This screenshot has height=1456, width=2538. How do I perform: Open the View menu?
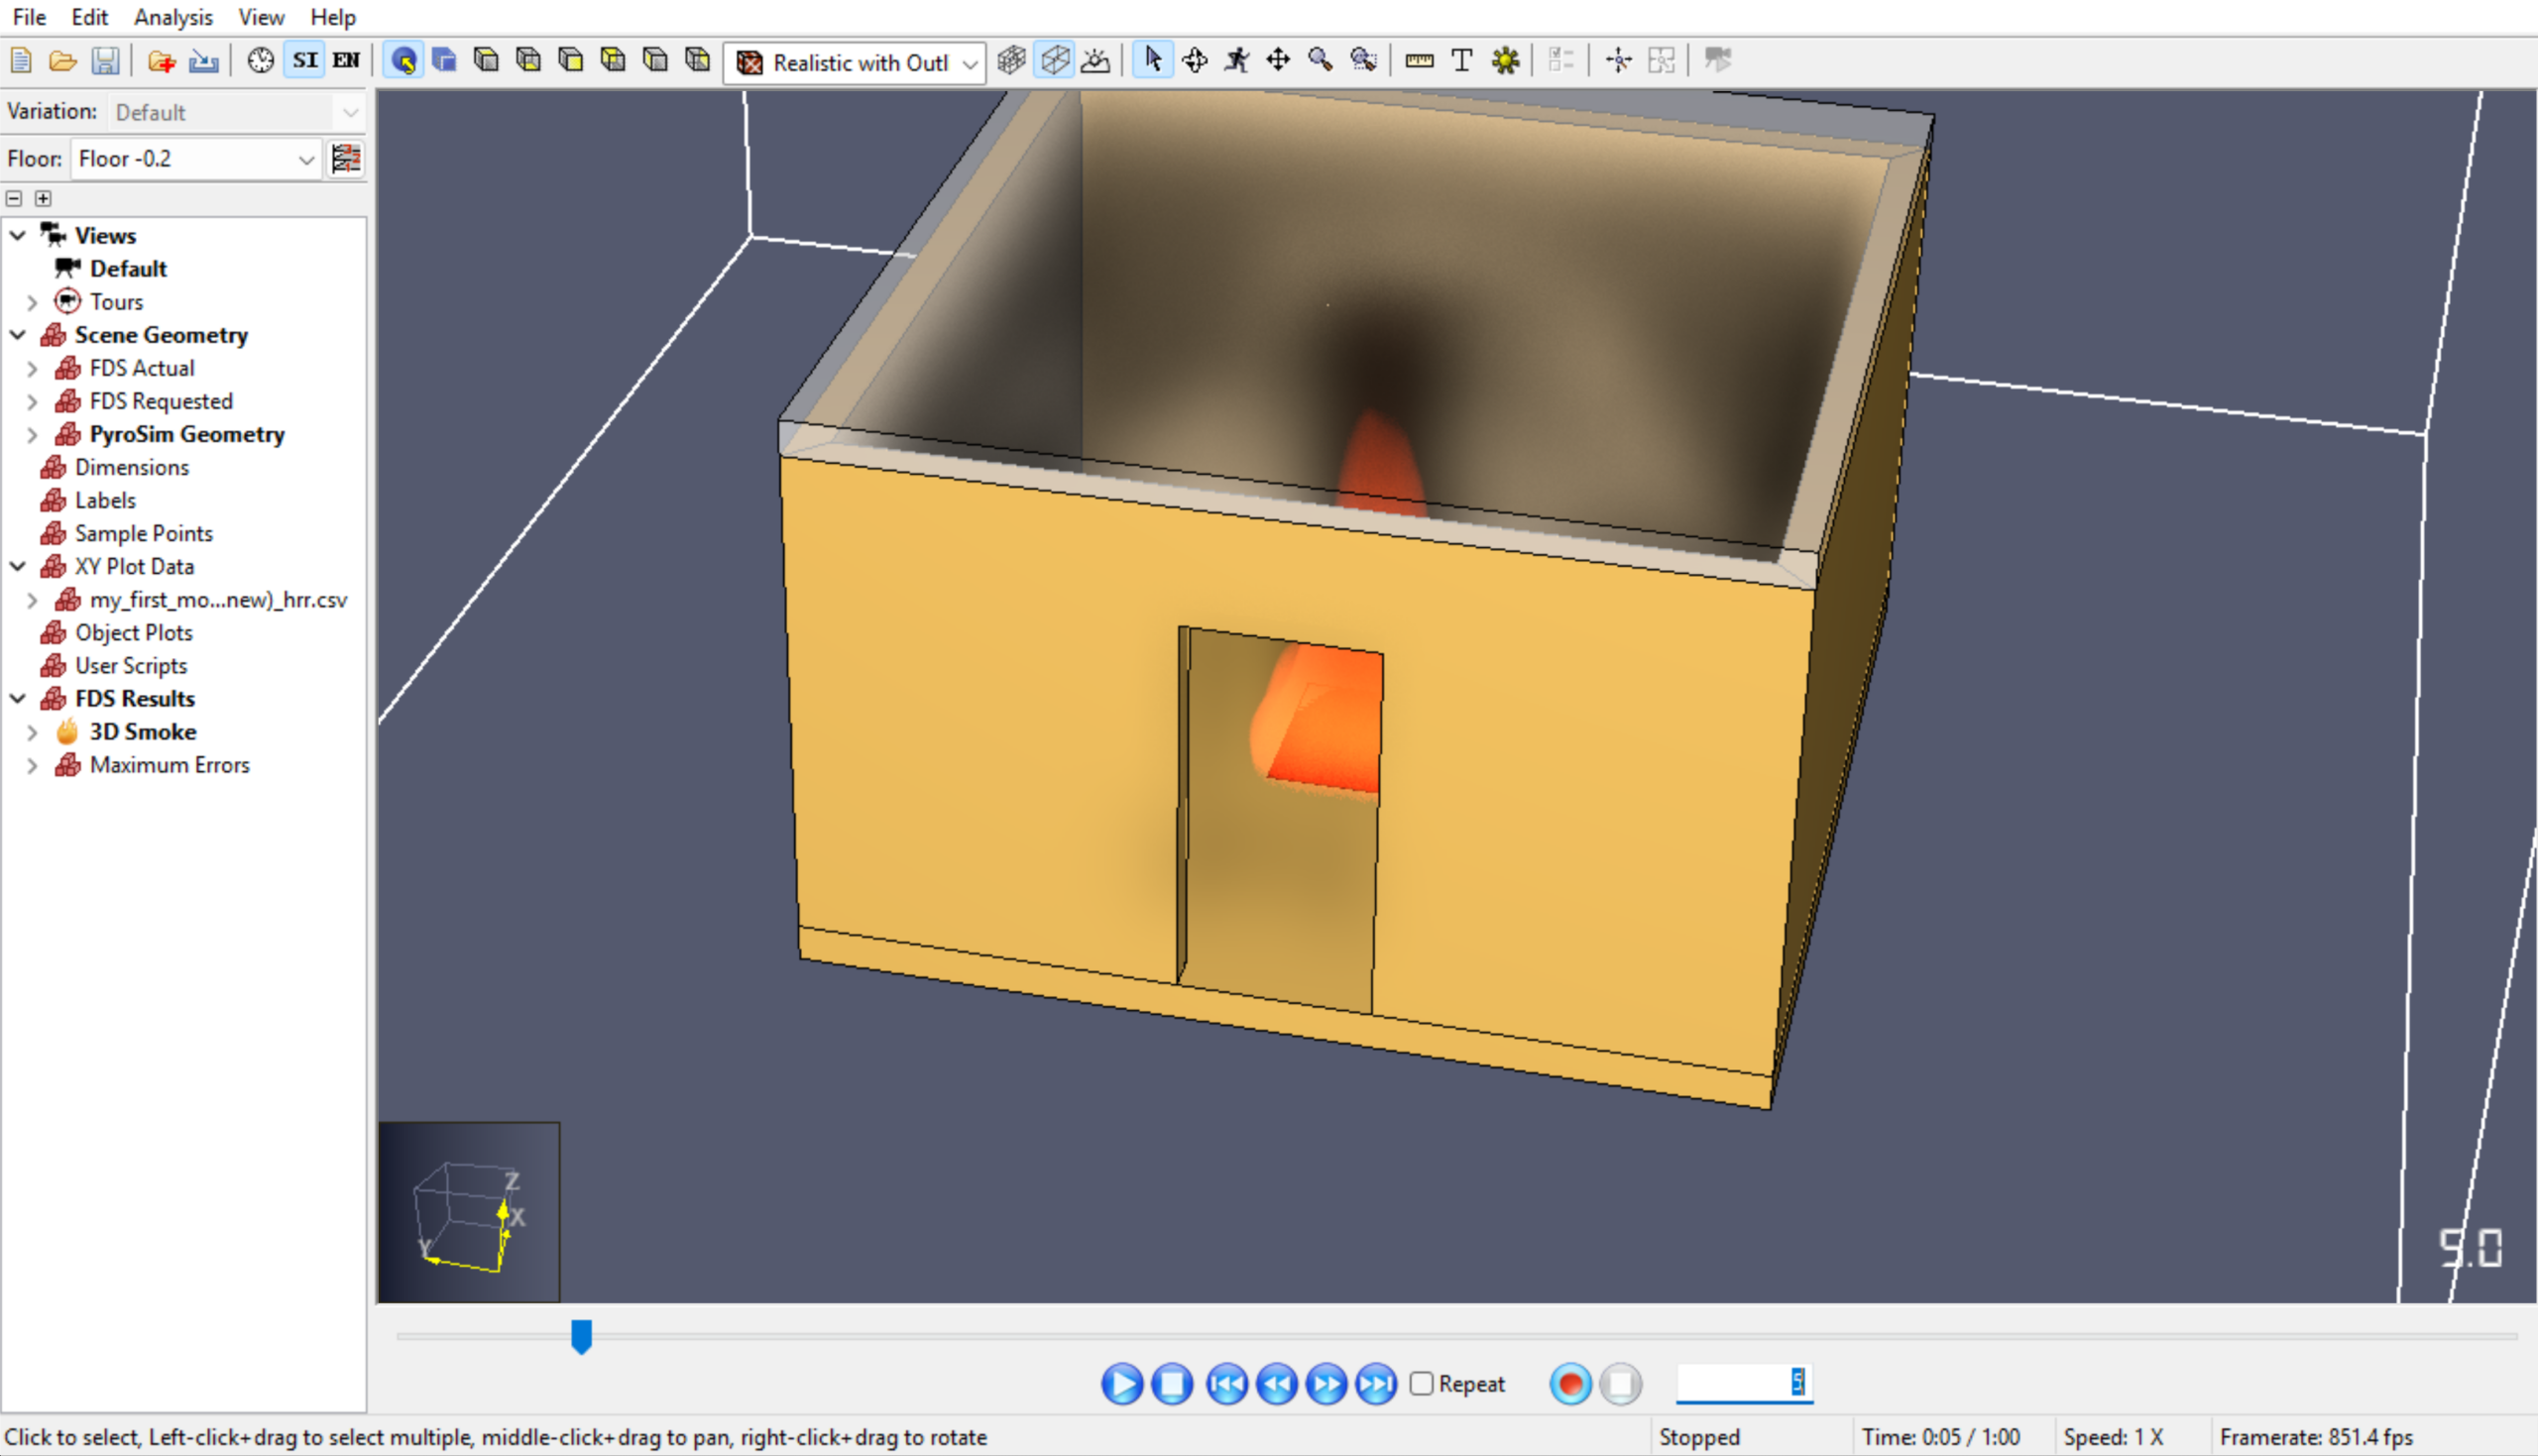click(x=261, y=17)
